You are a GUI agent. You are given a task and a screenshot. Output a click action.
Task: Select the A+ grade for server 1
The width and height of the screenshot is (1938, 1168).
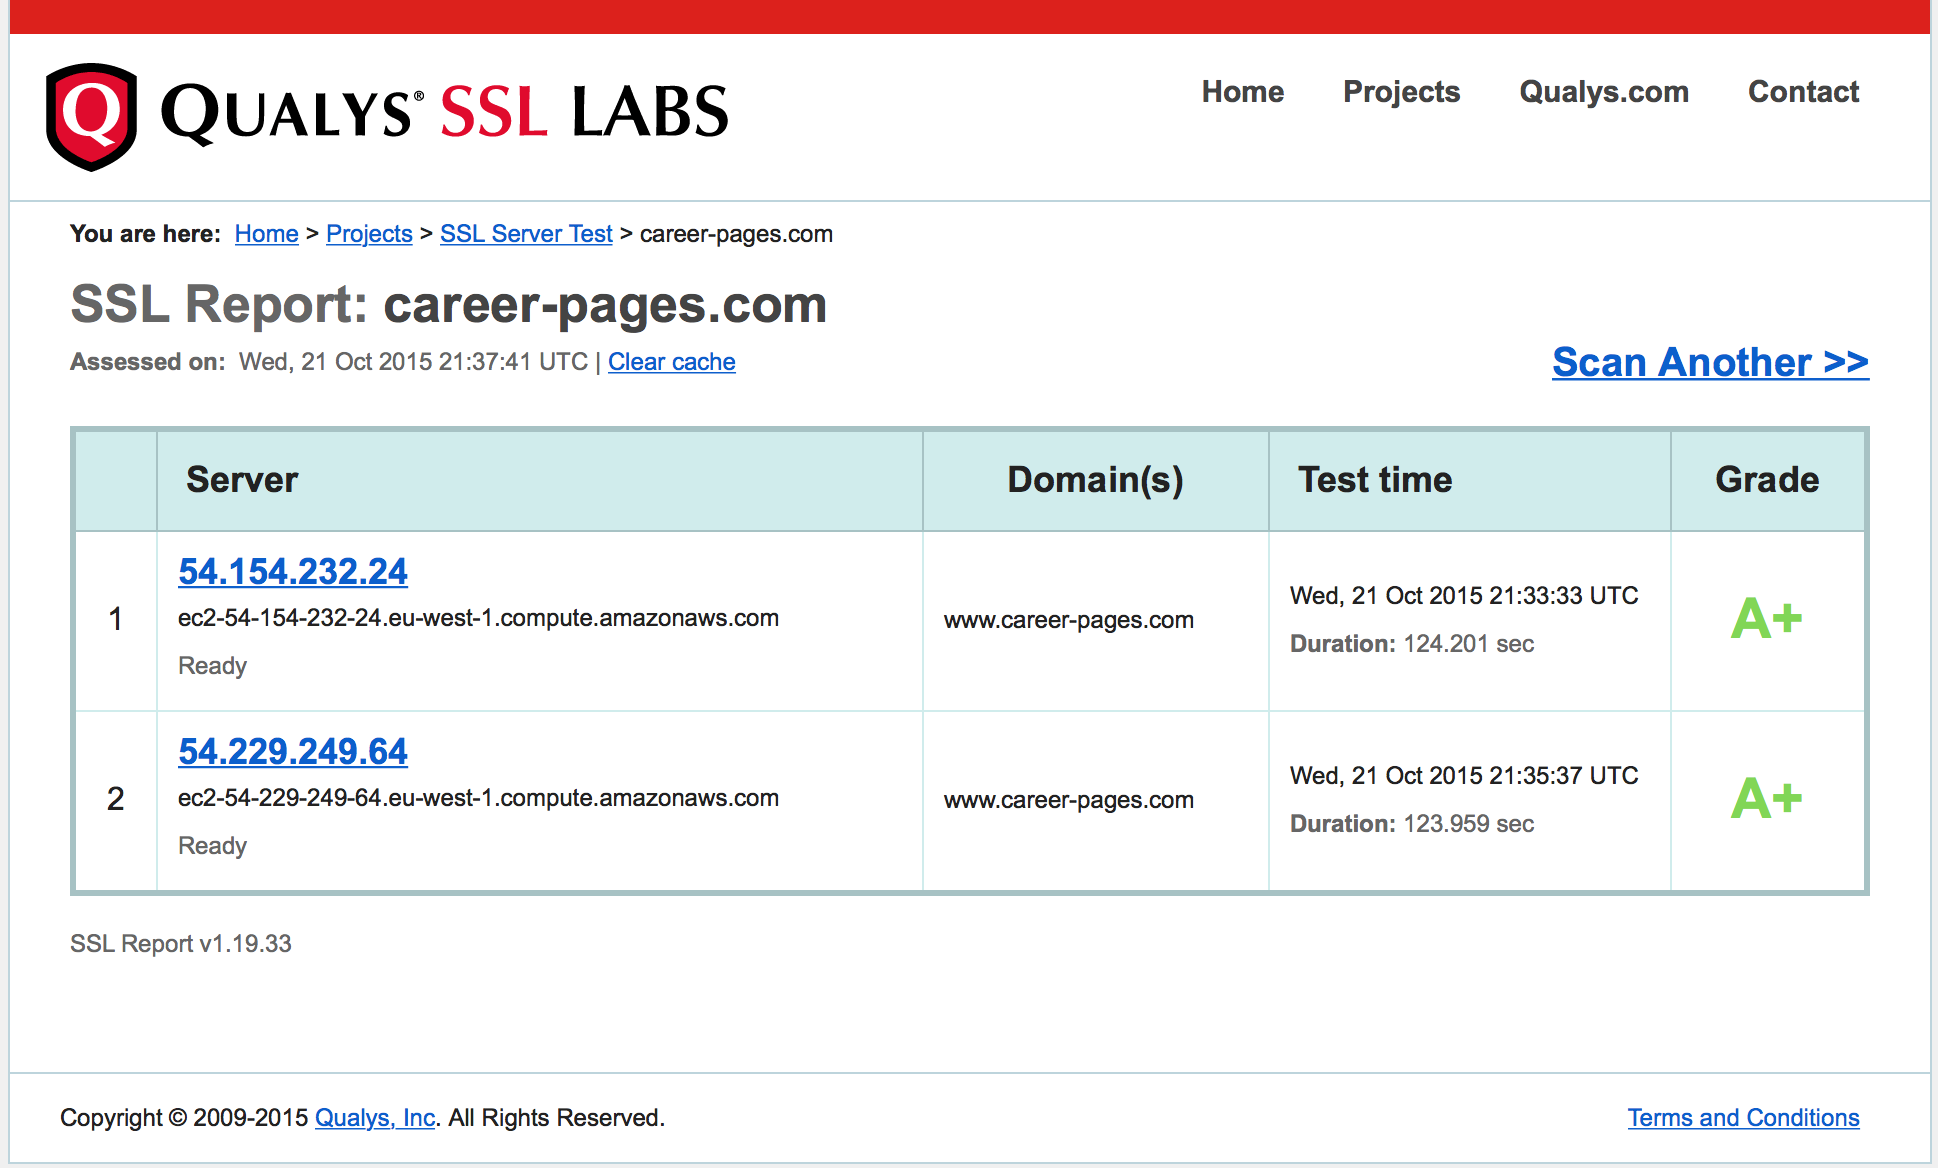point(1766,619)
